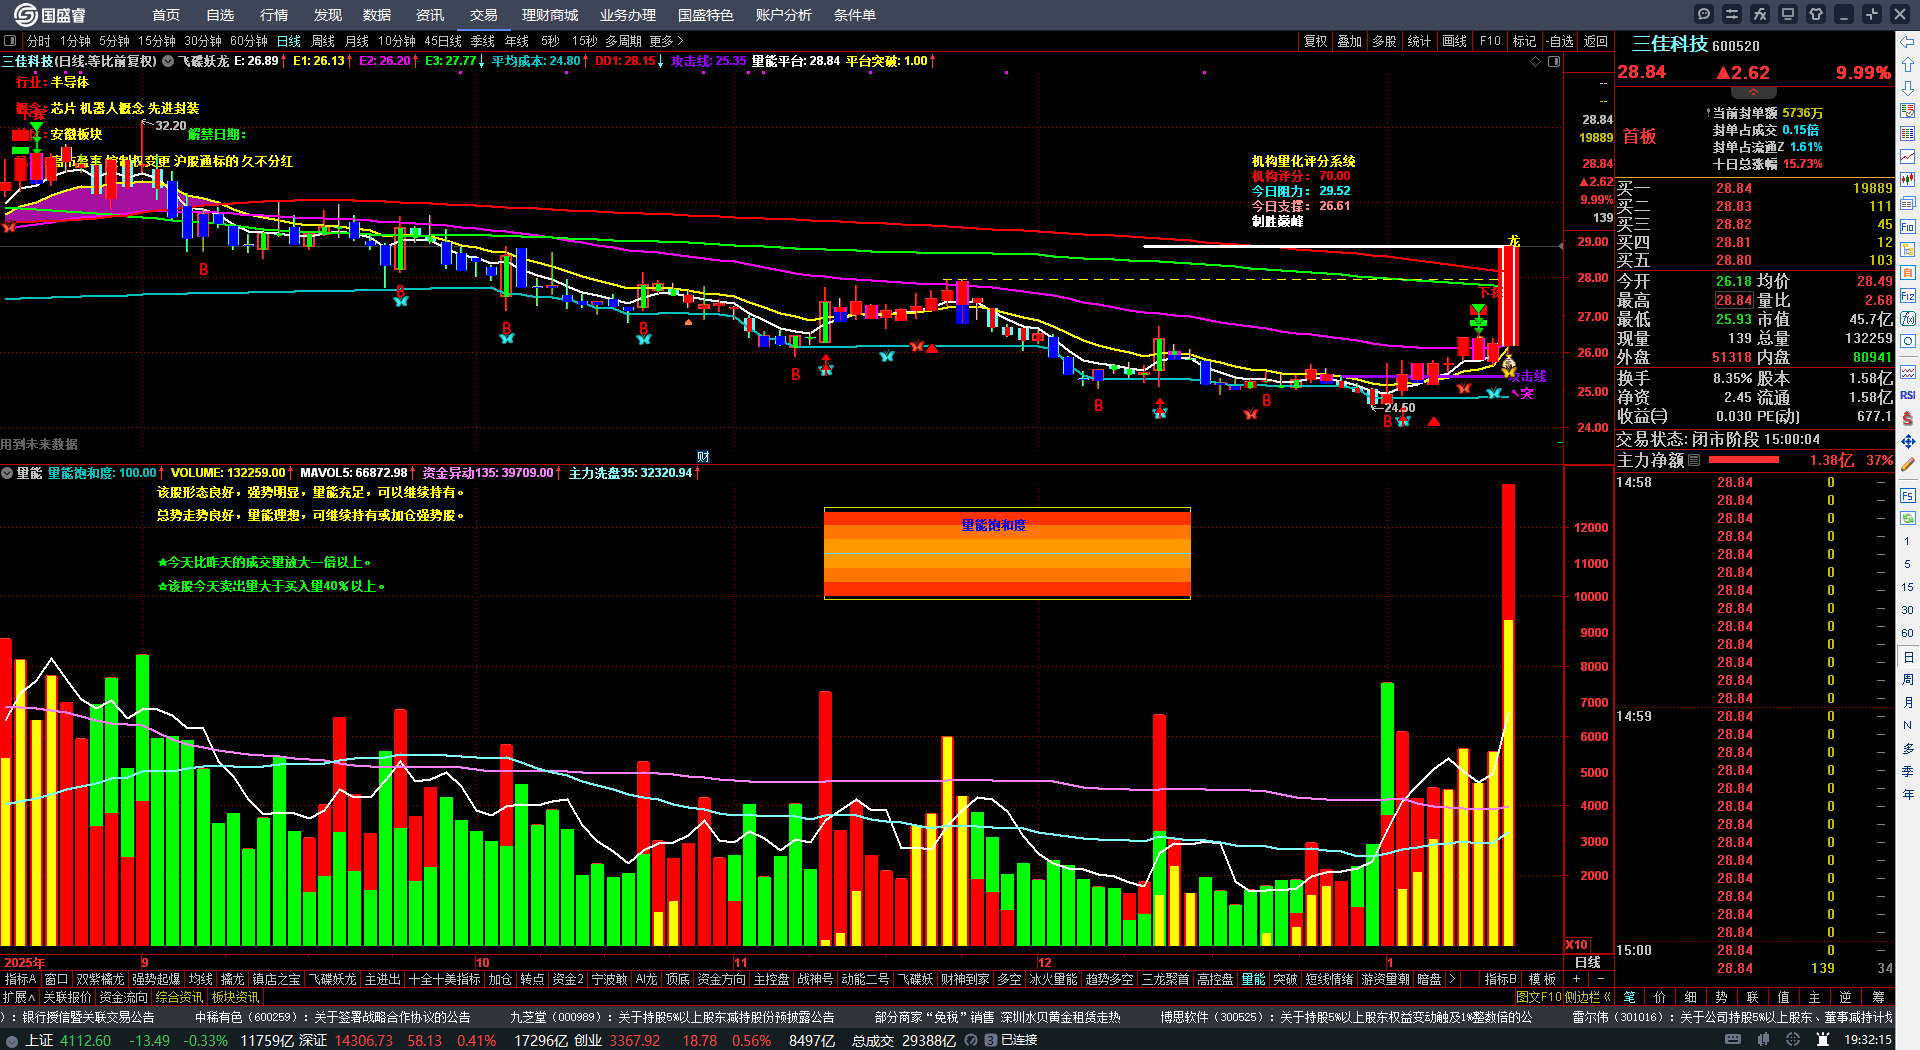The width and height of the screenshot is (1920, 1050).
Task: Select the pencil drawing tool in sidebar
Action: [1908, 464]
